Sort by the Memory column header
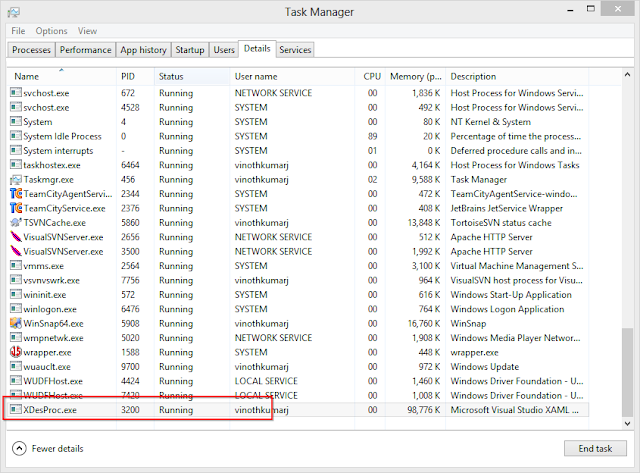 pyautogui.click(x=416, y=76)
